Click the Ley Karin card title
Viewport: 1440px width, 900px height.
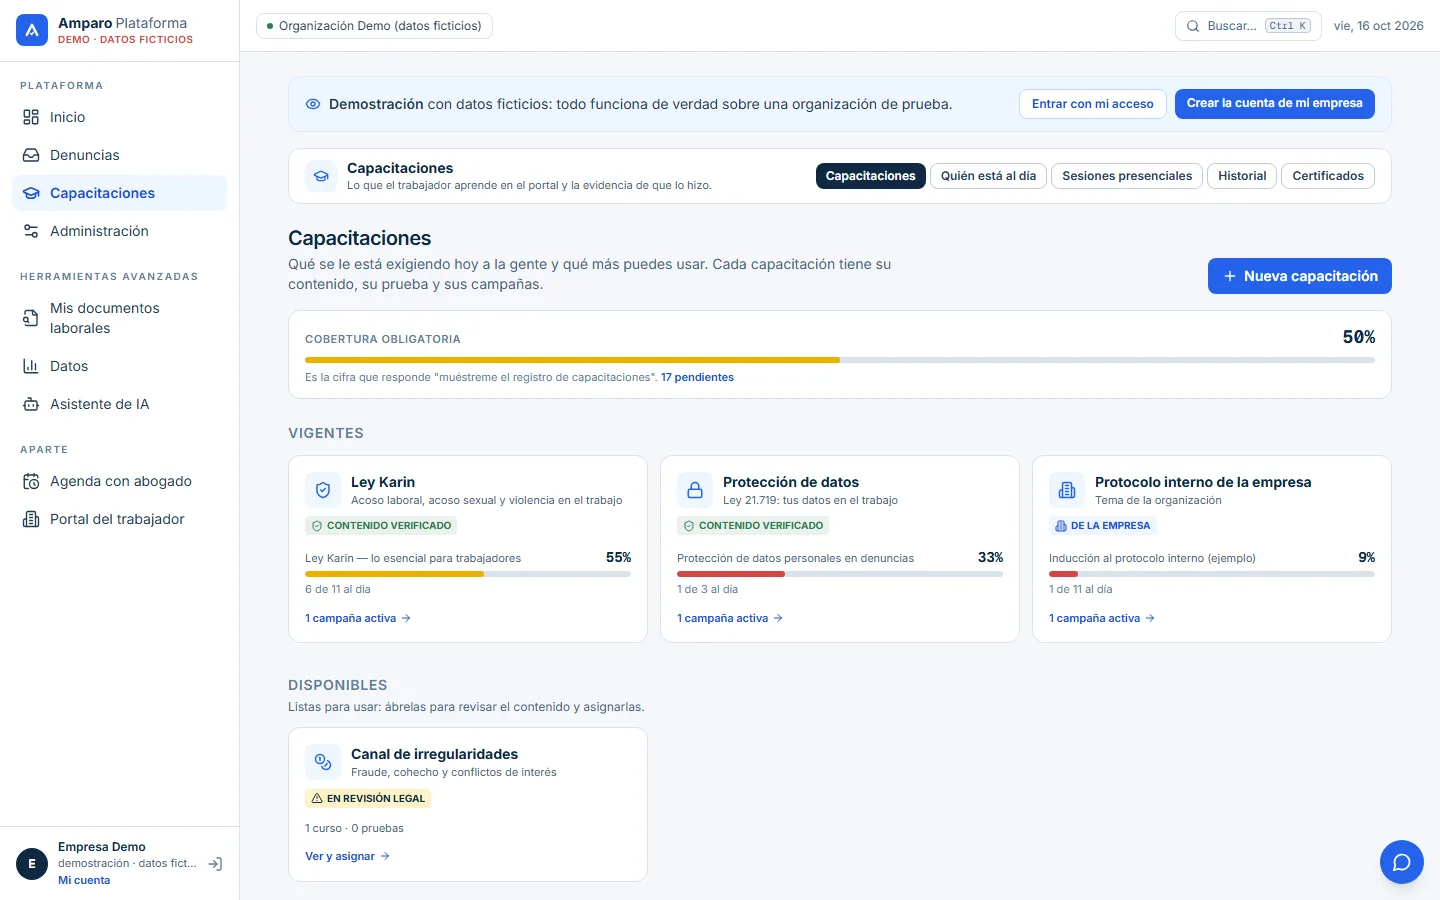click(x=383, y=482)
